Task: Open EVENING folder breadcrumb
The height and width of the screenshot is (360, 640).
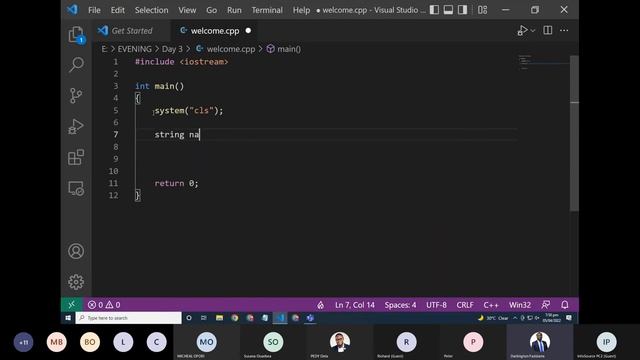Action: pyautogui.click(x=134, y=49)
